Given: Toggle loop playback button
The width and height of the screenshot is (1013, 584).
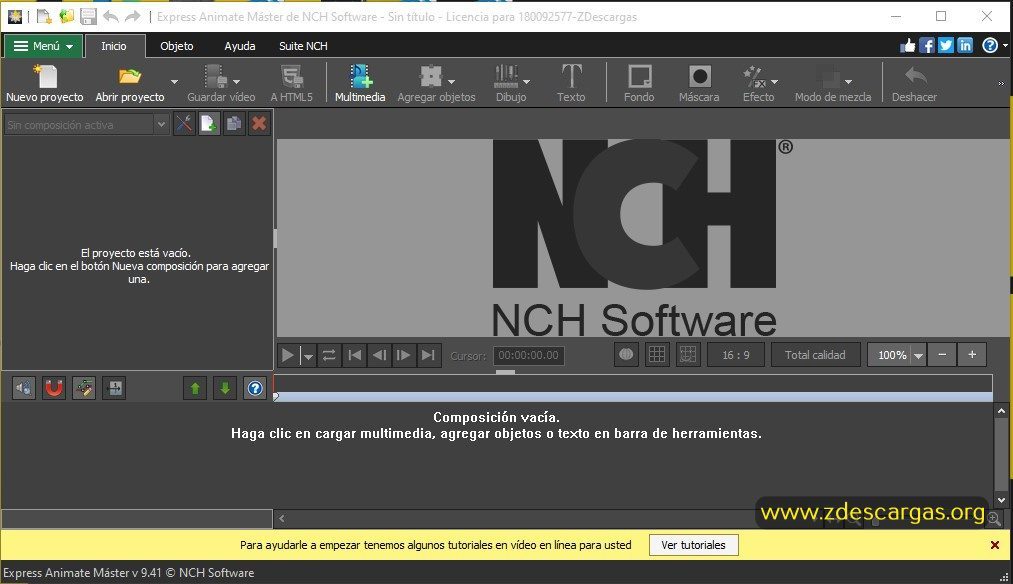Looking at the screenshot, I should click(329, 355).
